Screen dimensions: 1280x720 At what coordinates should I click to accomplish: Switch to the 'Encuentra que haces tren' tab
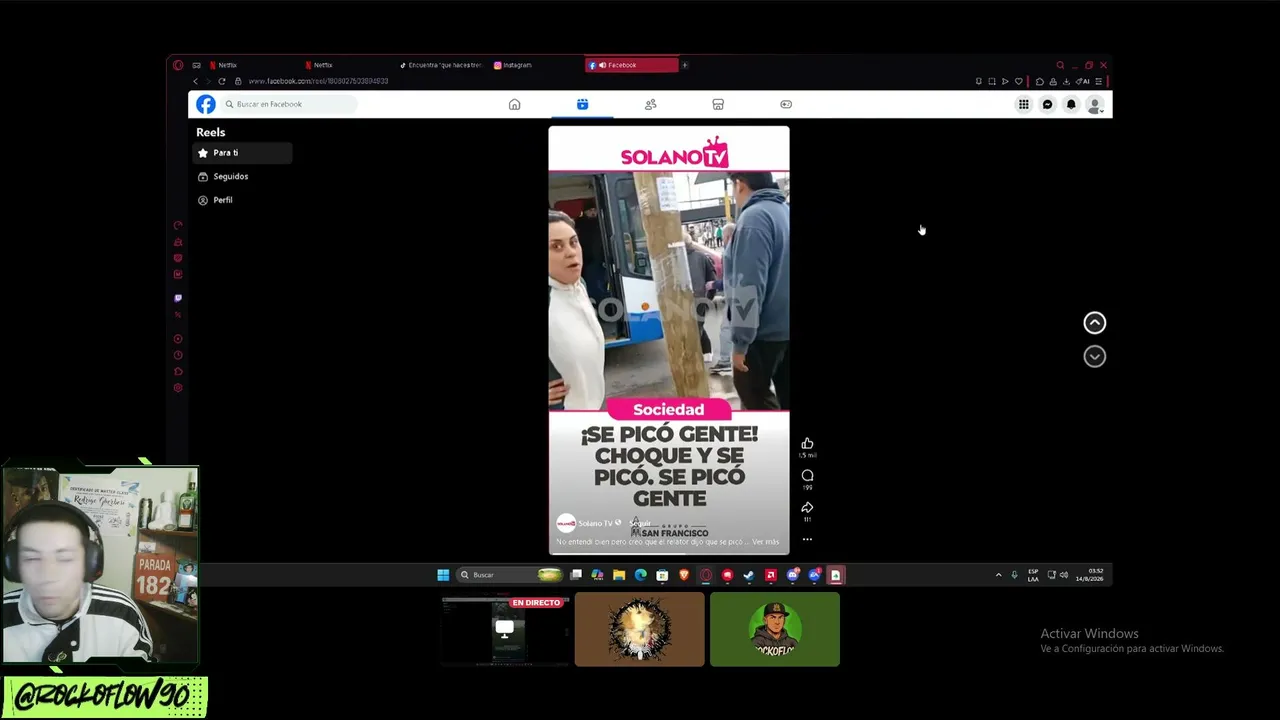point(440,65)
